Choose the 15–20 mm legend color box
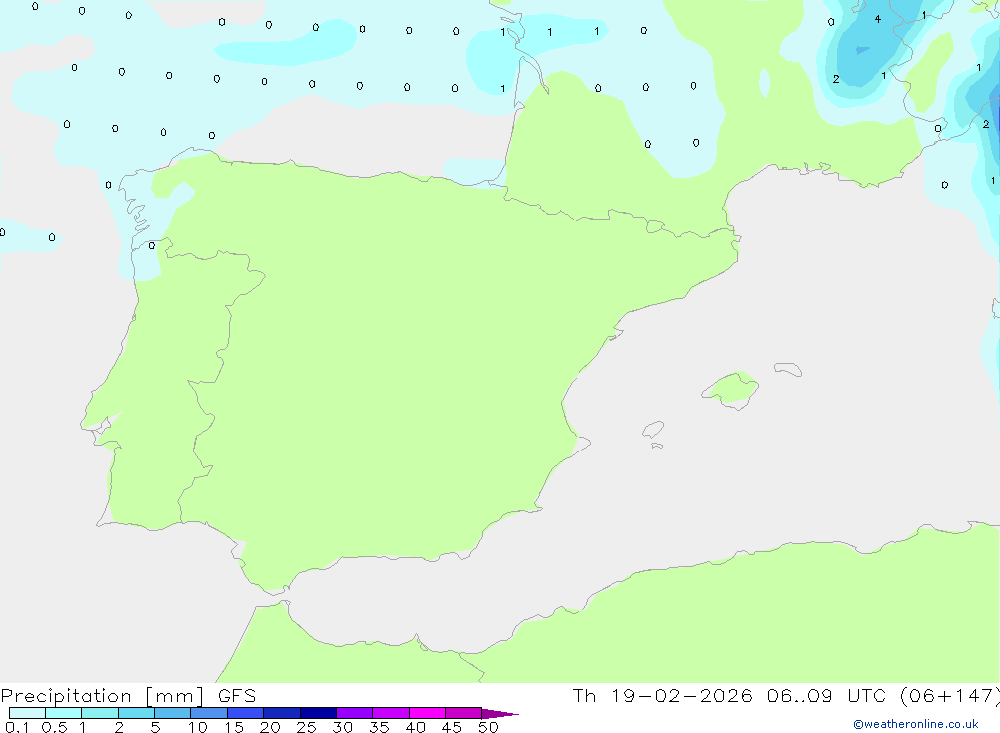This screenshot has height=733, width=1000. coord(246,713)
